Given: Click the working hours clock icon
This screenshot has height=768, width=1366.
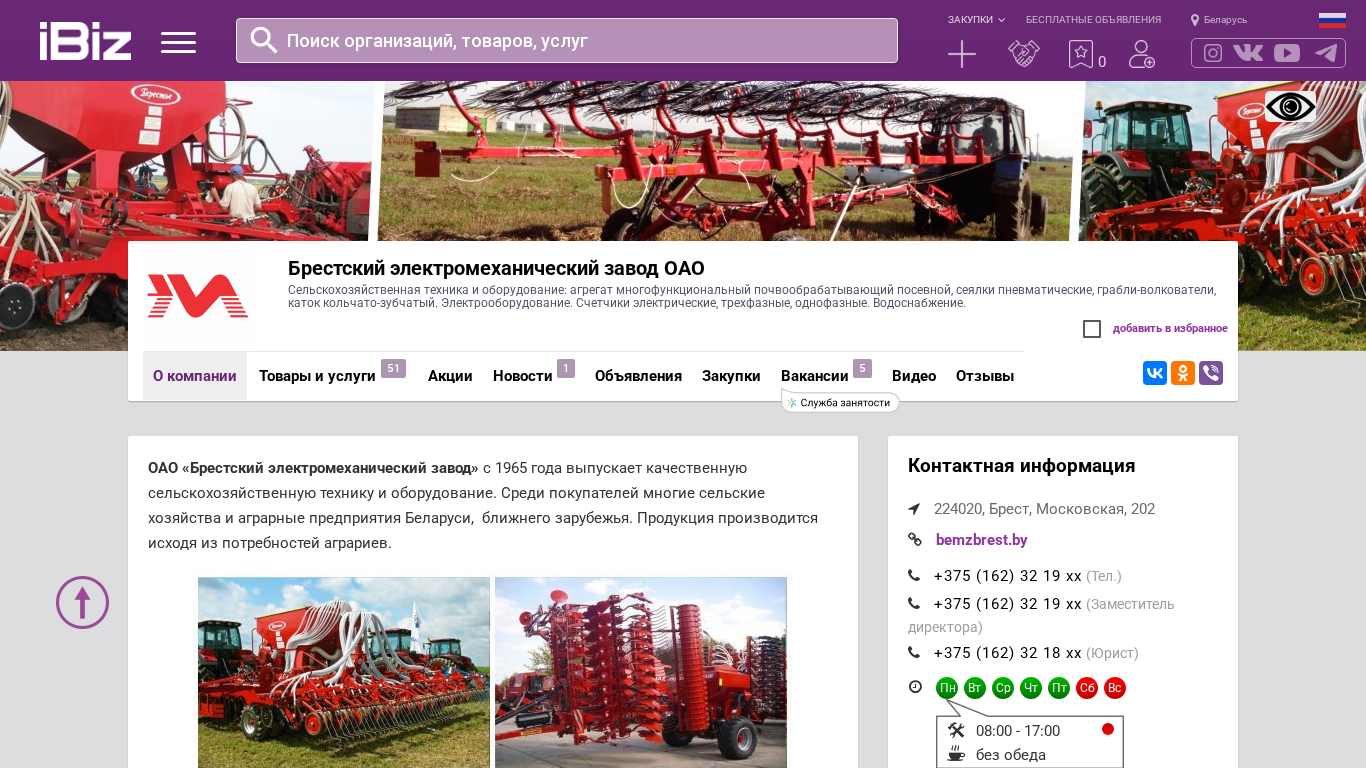Looking at the screenshot, I should point(915,687).
